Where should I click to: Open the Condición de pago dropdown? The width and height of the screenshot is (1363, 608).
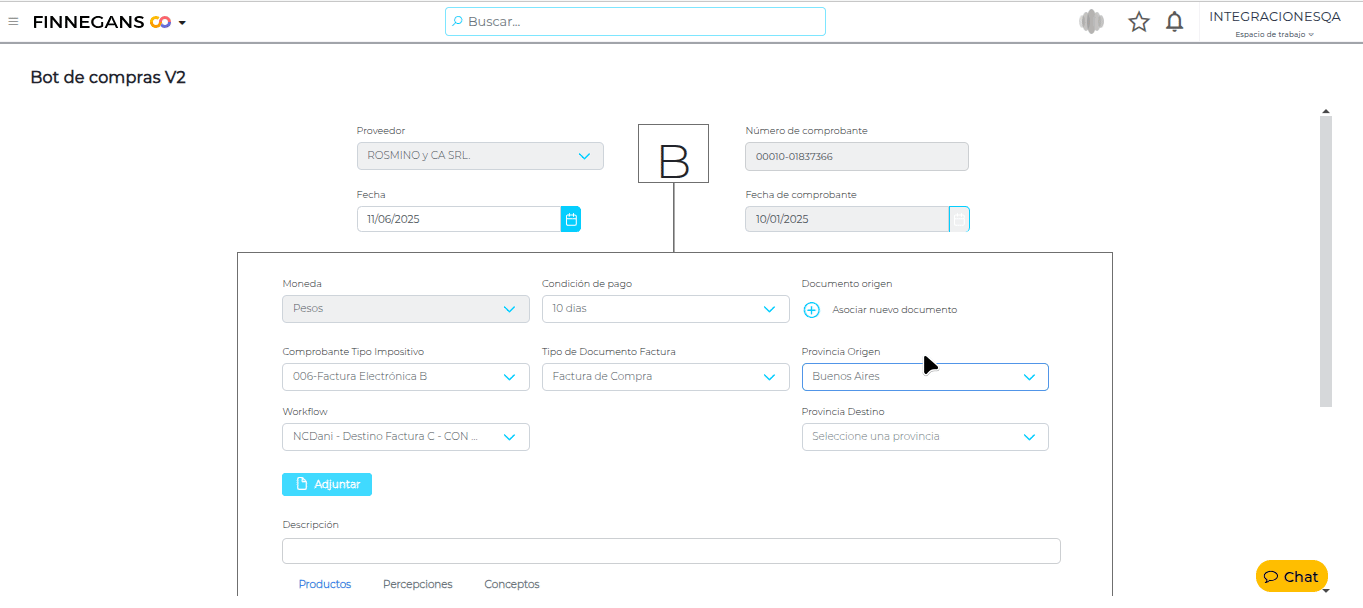point(768,309)
